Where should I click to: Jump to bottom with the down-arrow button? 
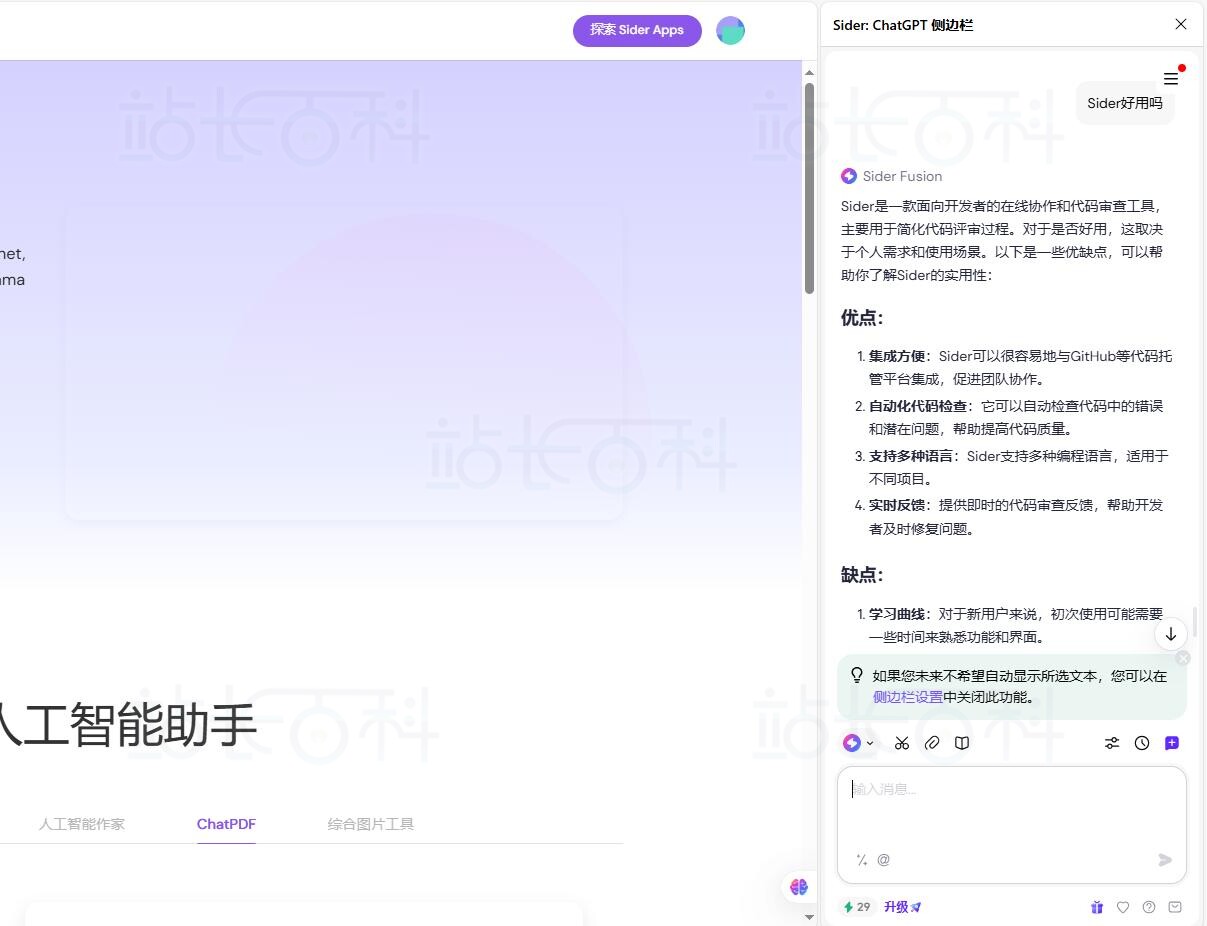point(1171,634)
